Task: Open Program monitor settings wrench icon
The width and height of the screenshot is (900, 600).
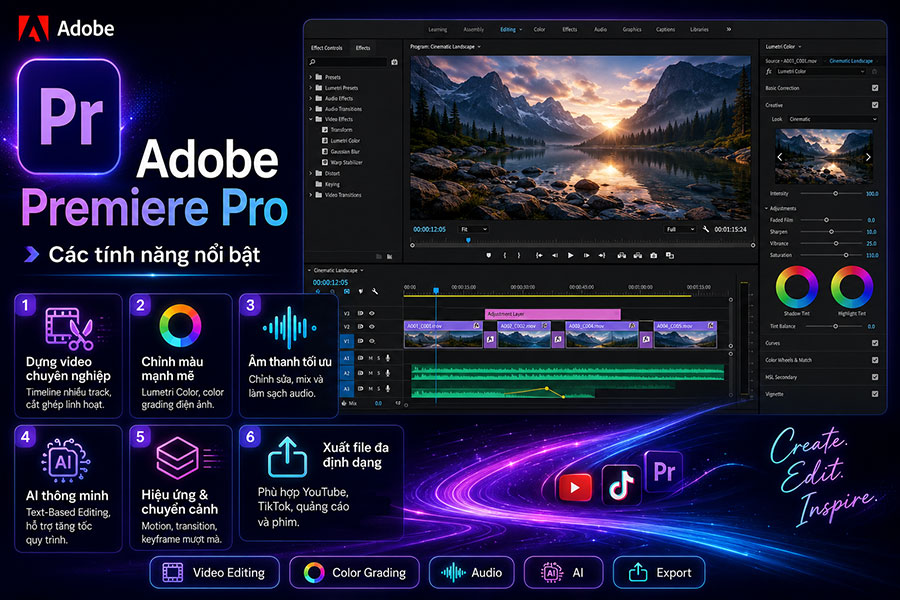Action: click(x=706, y=229)
